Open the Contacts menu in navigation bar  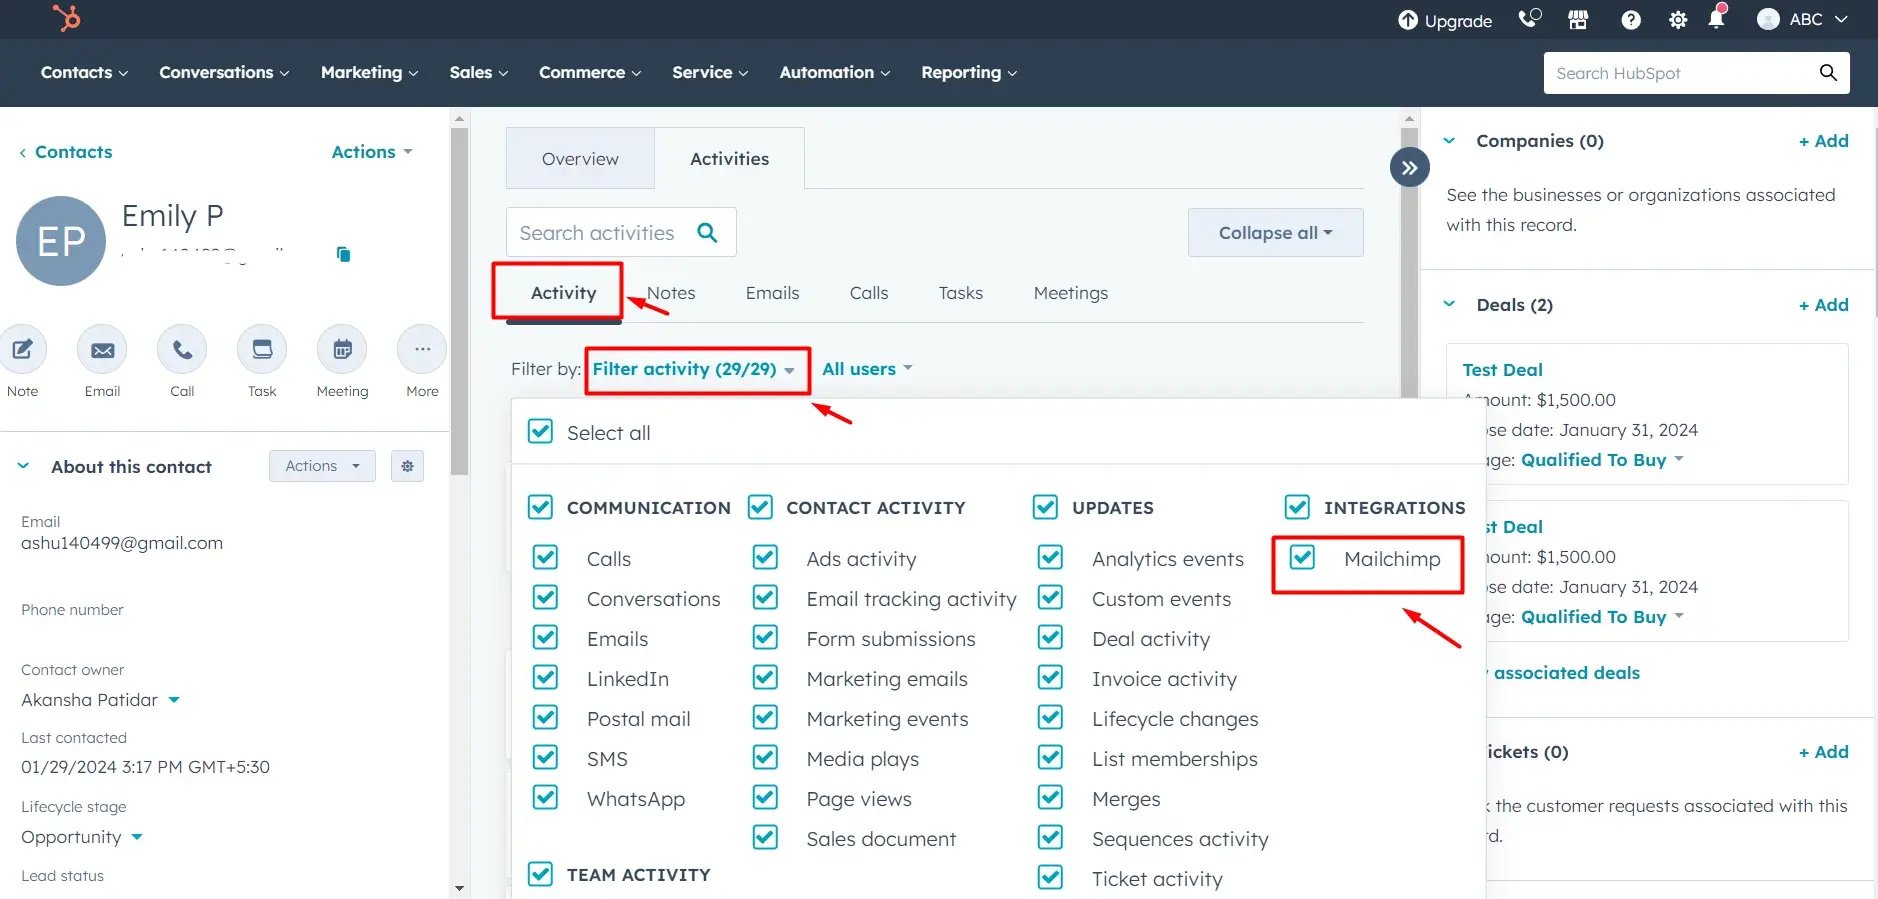84,72
